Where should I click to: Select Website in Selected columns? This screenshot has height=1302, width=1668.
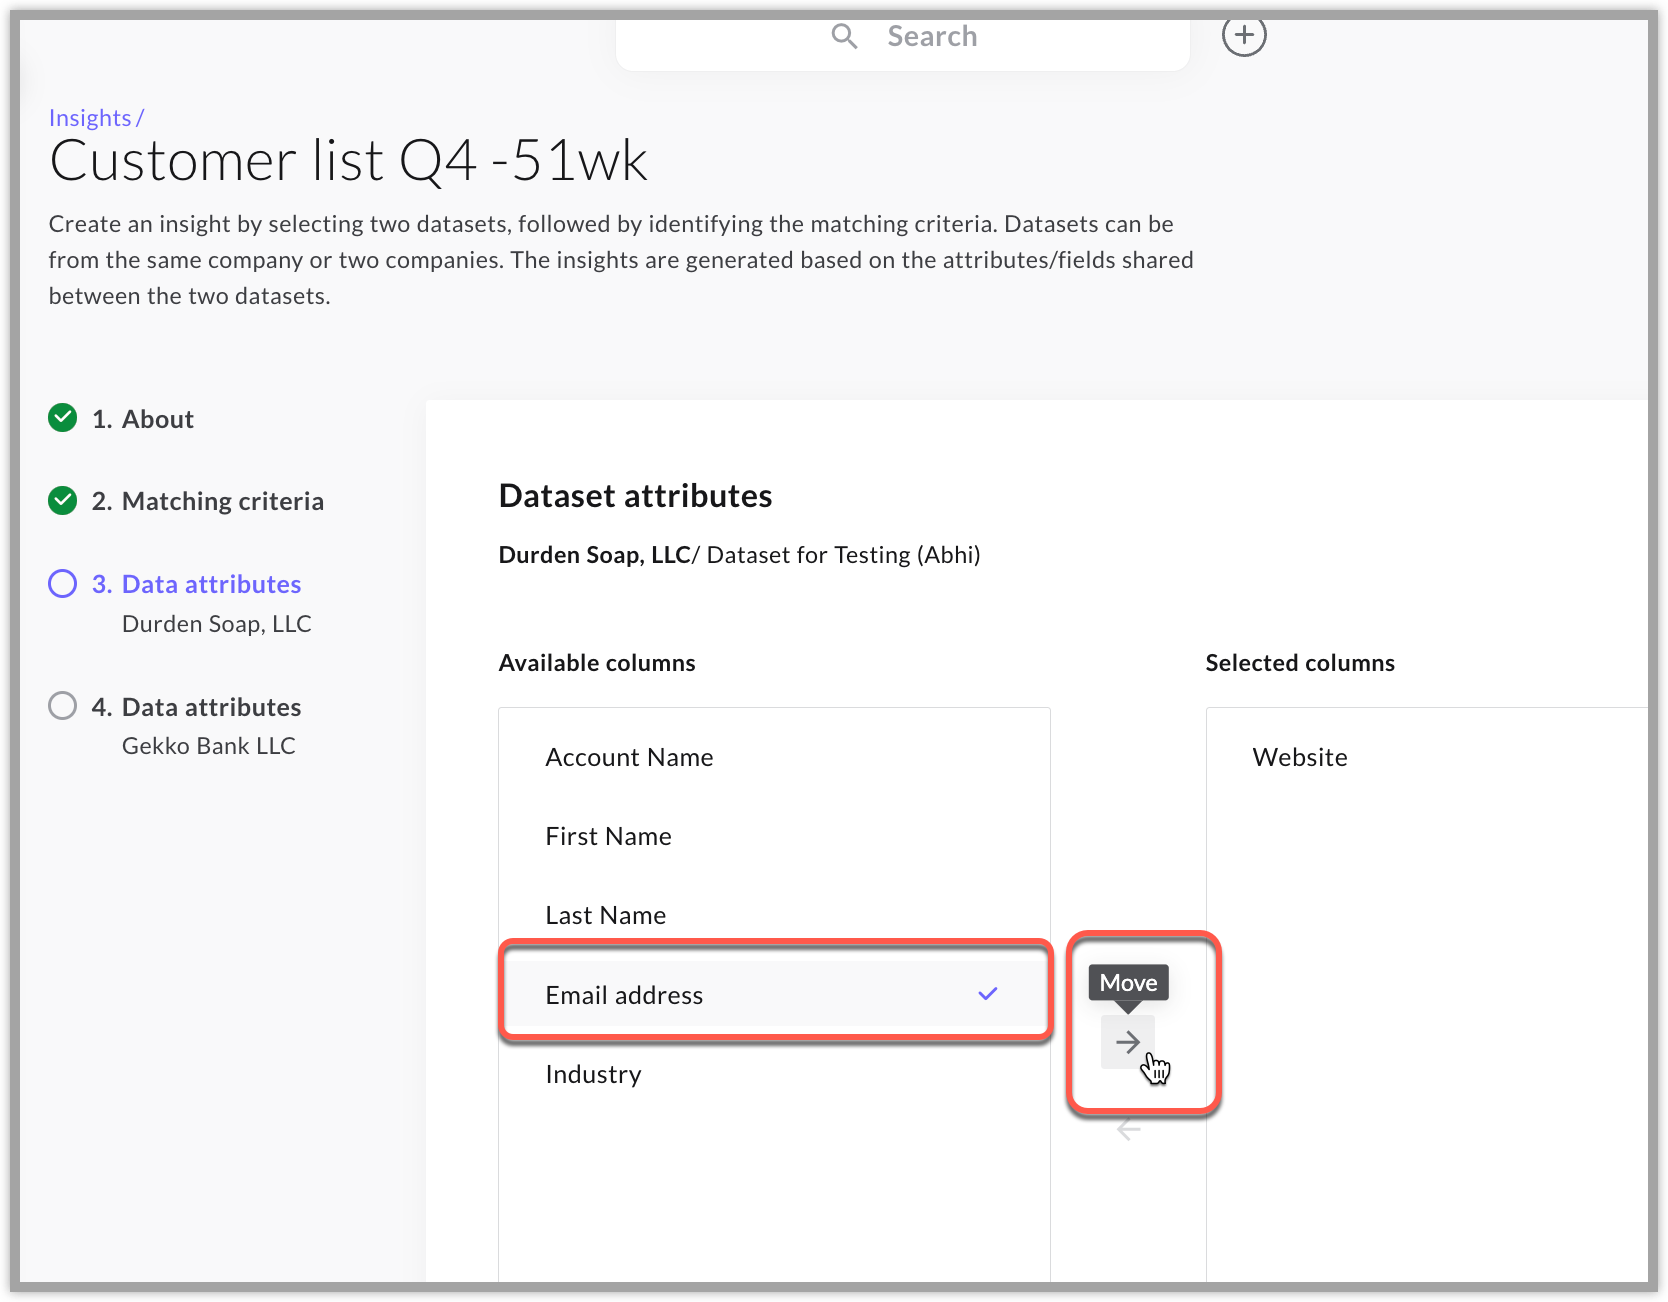1300,757
